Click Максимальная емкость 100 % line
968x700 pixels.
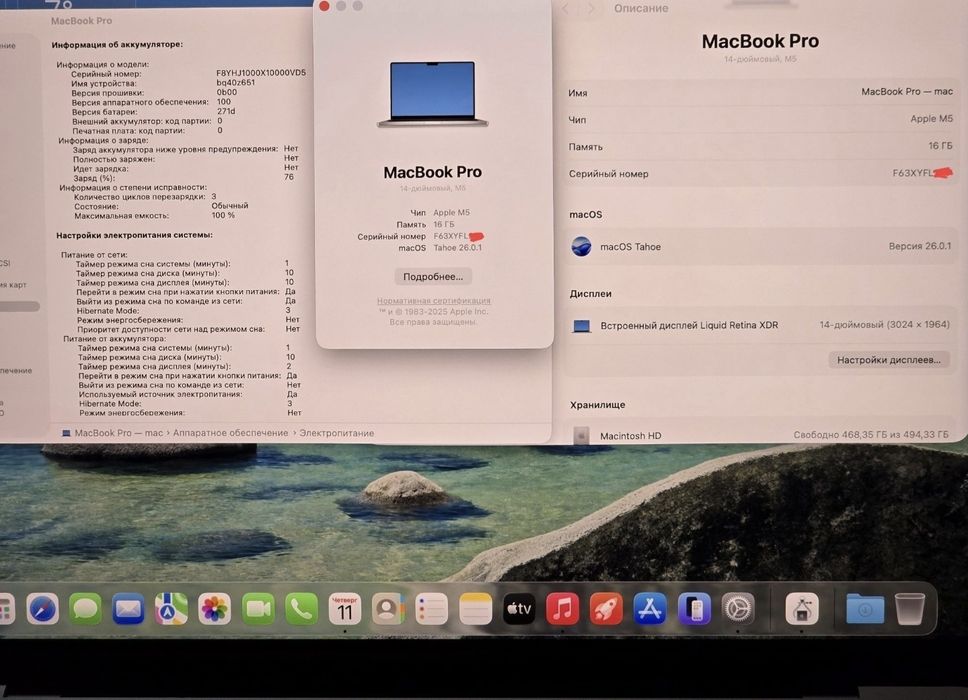click(154, 215)
